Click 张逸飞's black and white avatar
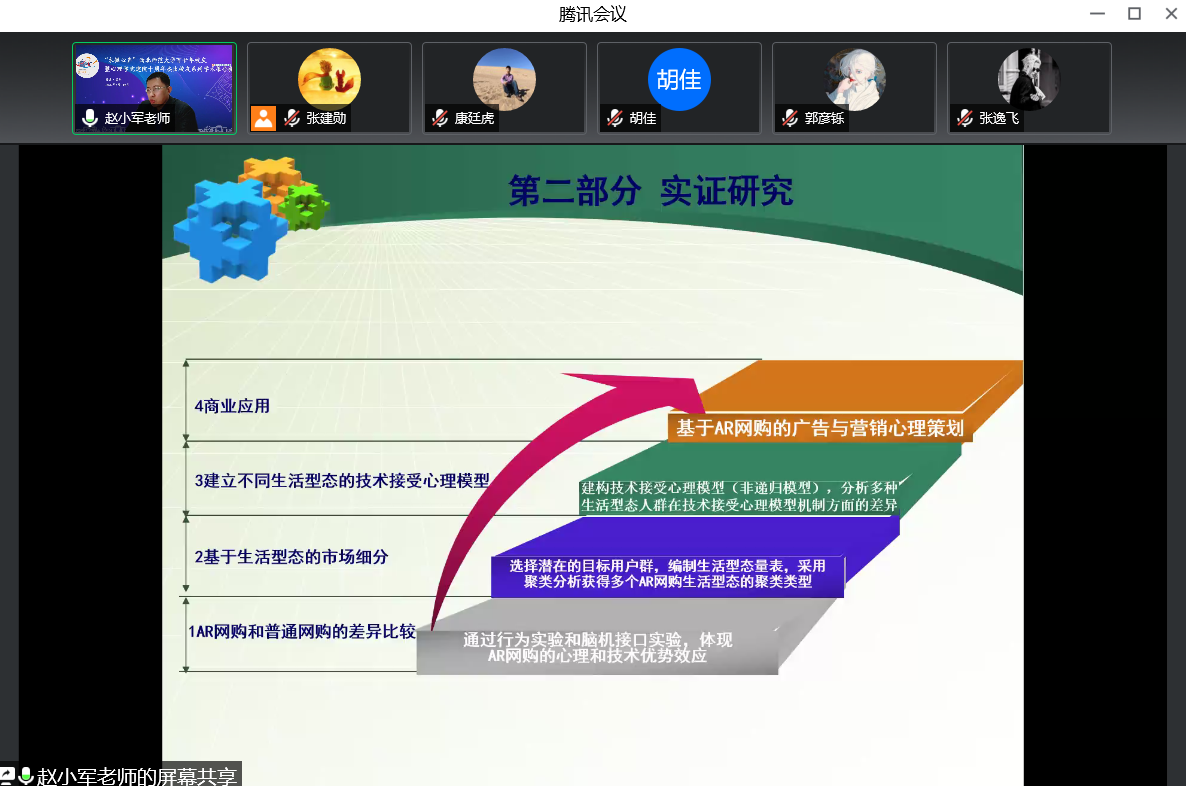This screenshot has height=786, width=1186. tap(1029, 78)
